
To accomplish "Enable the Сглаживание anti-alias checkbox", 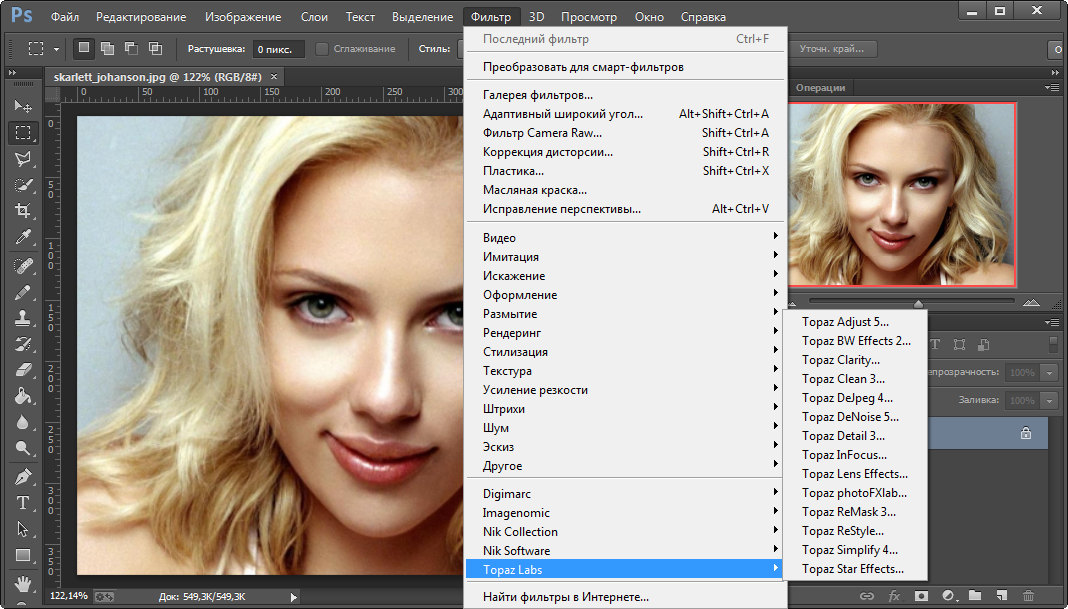I will (322, 49).
